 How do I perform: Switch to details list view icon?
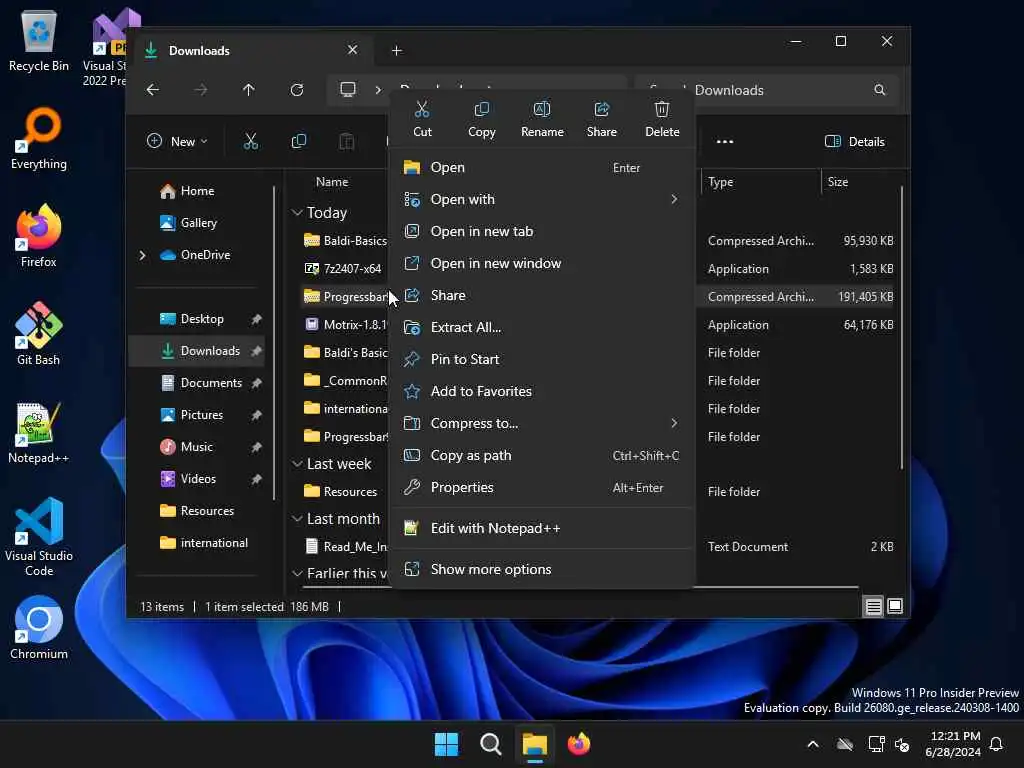pyautogui.click(x=873, y=607)
